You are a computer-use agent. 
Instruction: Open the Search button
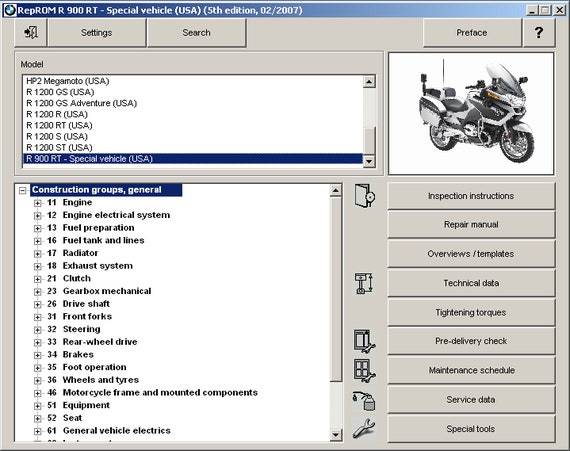coord(196,33)
